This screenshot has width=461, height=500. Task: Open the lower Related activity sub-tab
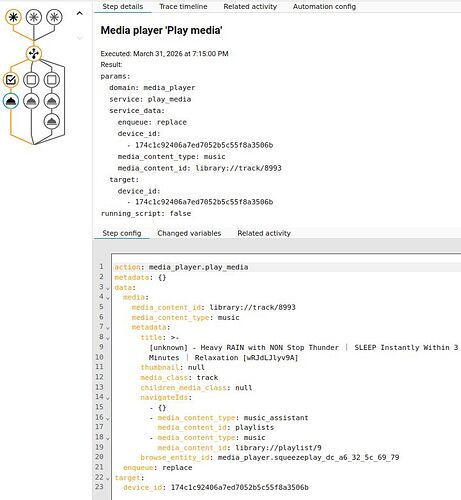pos(264,233)
